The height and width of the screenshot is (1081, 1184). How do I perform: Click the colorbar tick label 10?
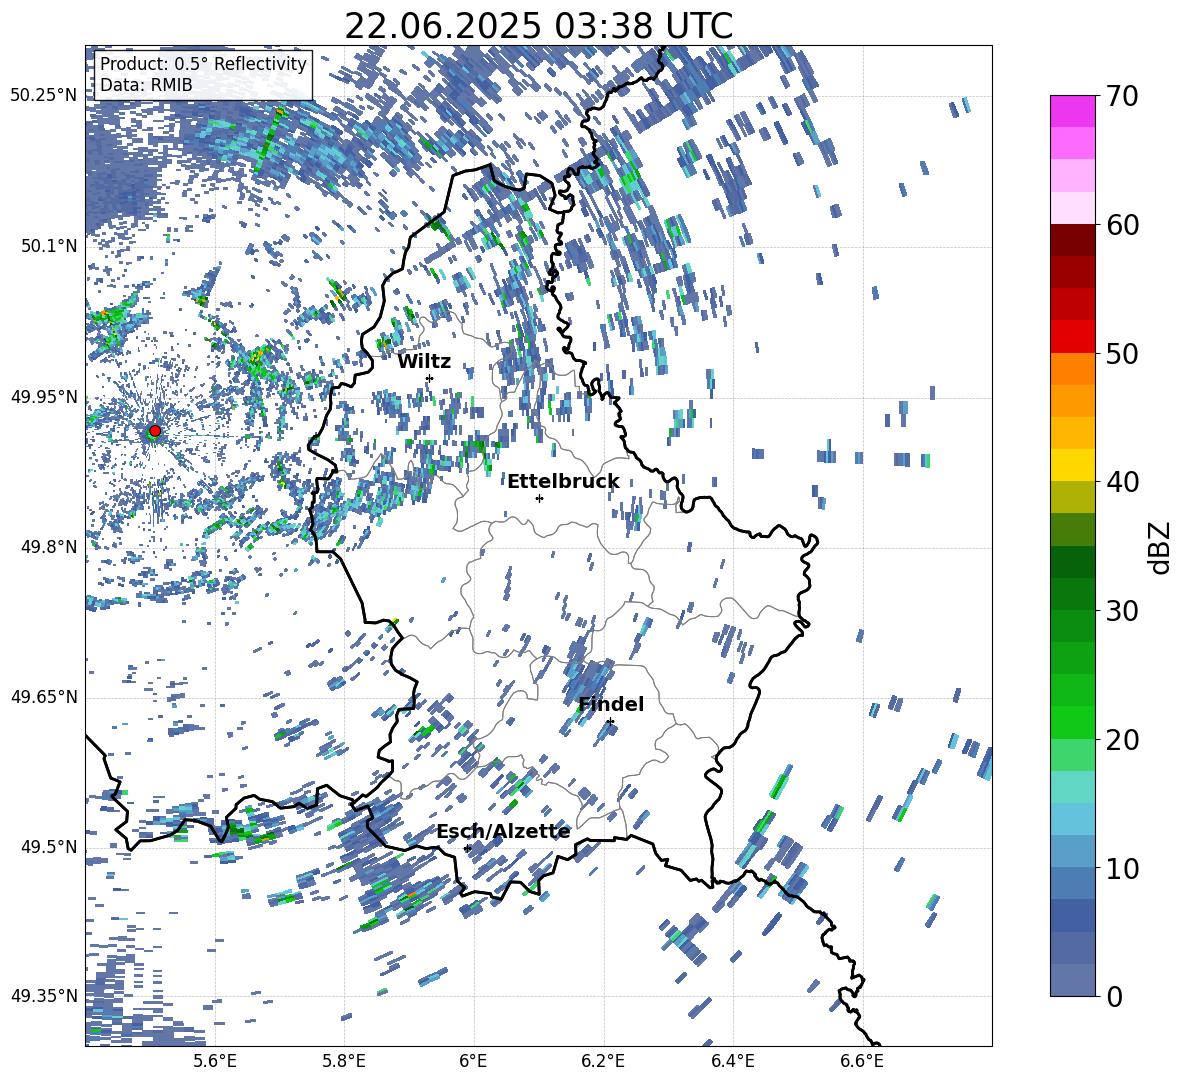(1122, 868)
